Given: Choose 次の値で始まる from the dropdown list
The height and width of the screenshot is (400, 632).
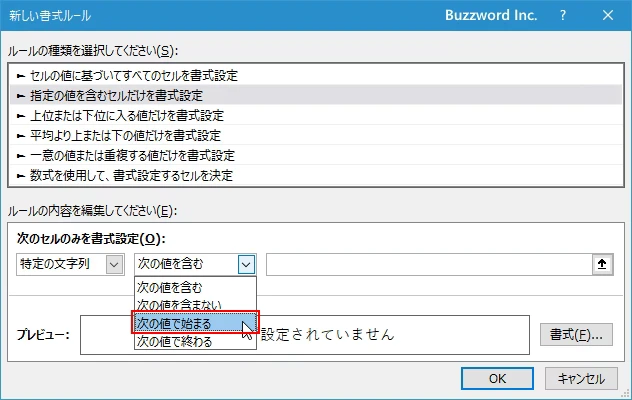Looking at the screenshot, I should coord(195,323).
